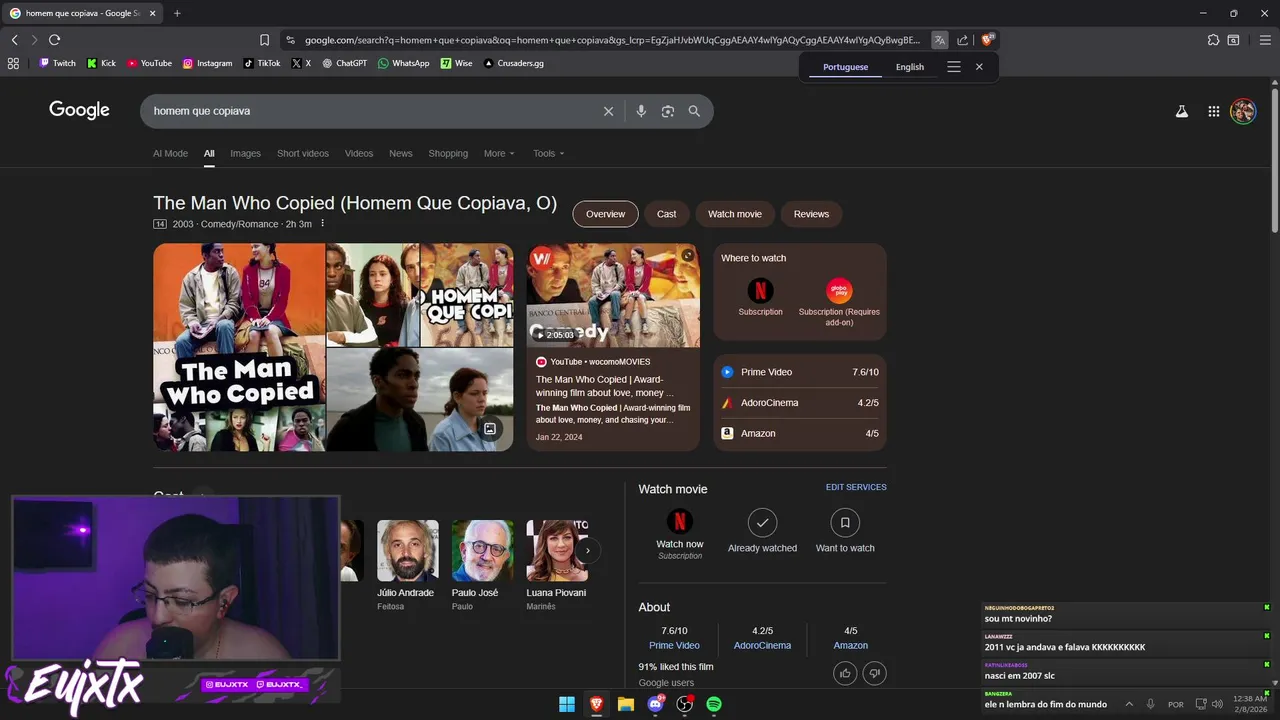Open the YouTube bookmark
Image resolution: width=1280 pixels, height=720 pixels.
(149, 63)
